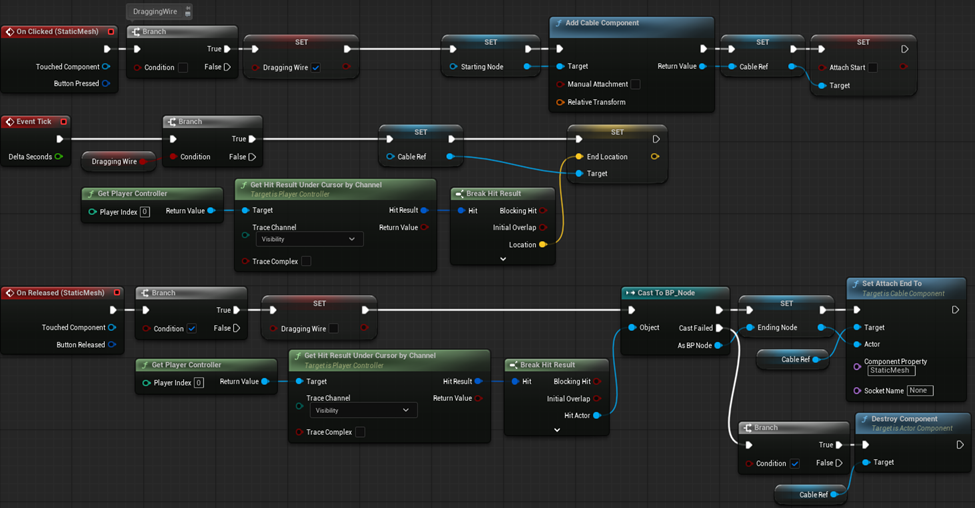The width and height of the screenshot is (975, 508).
Task: Click Cable Ref input pin on Event Tick's SET
Action: click(x=390, y=157)
